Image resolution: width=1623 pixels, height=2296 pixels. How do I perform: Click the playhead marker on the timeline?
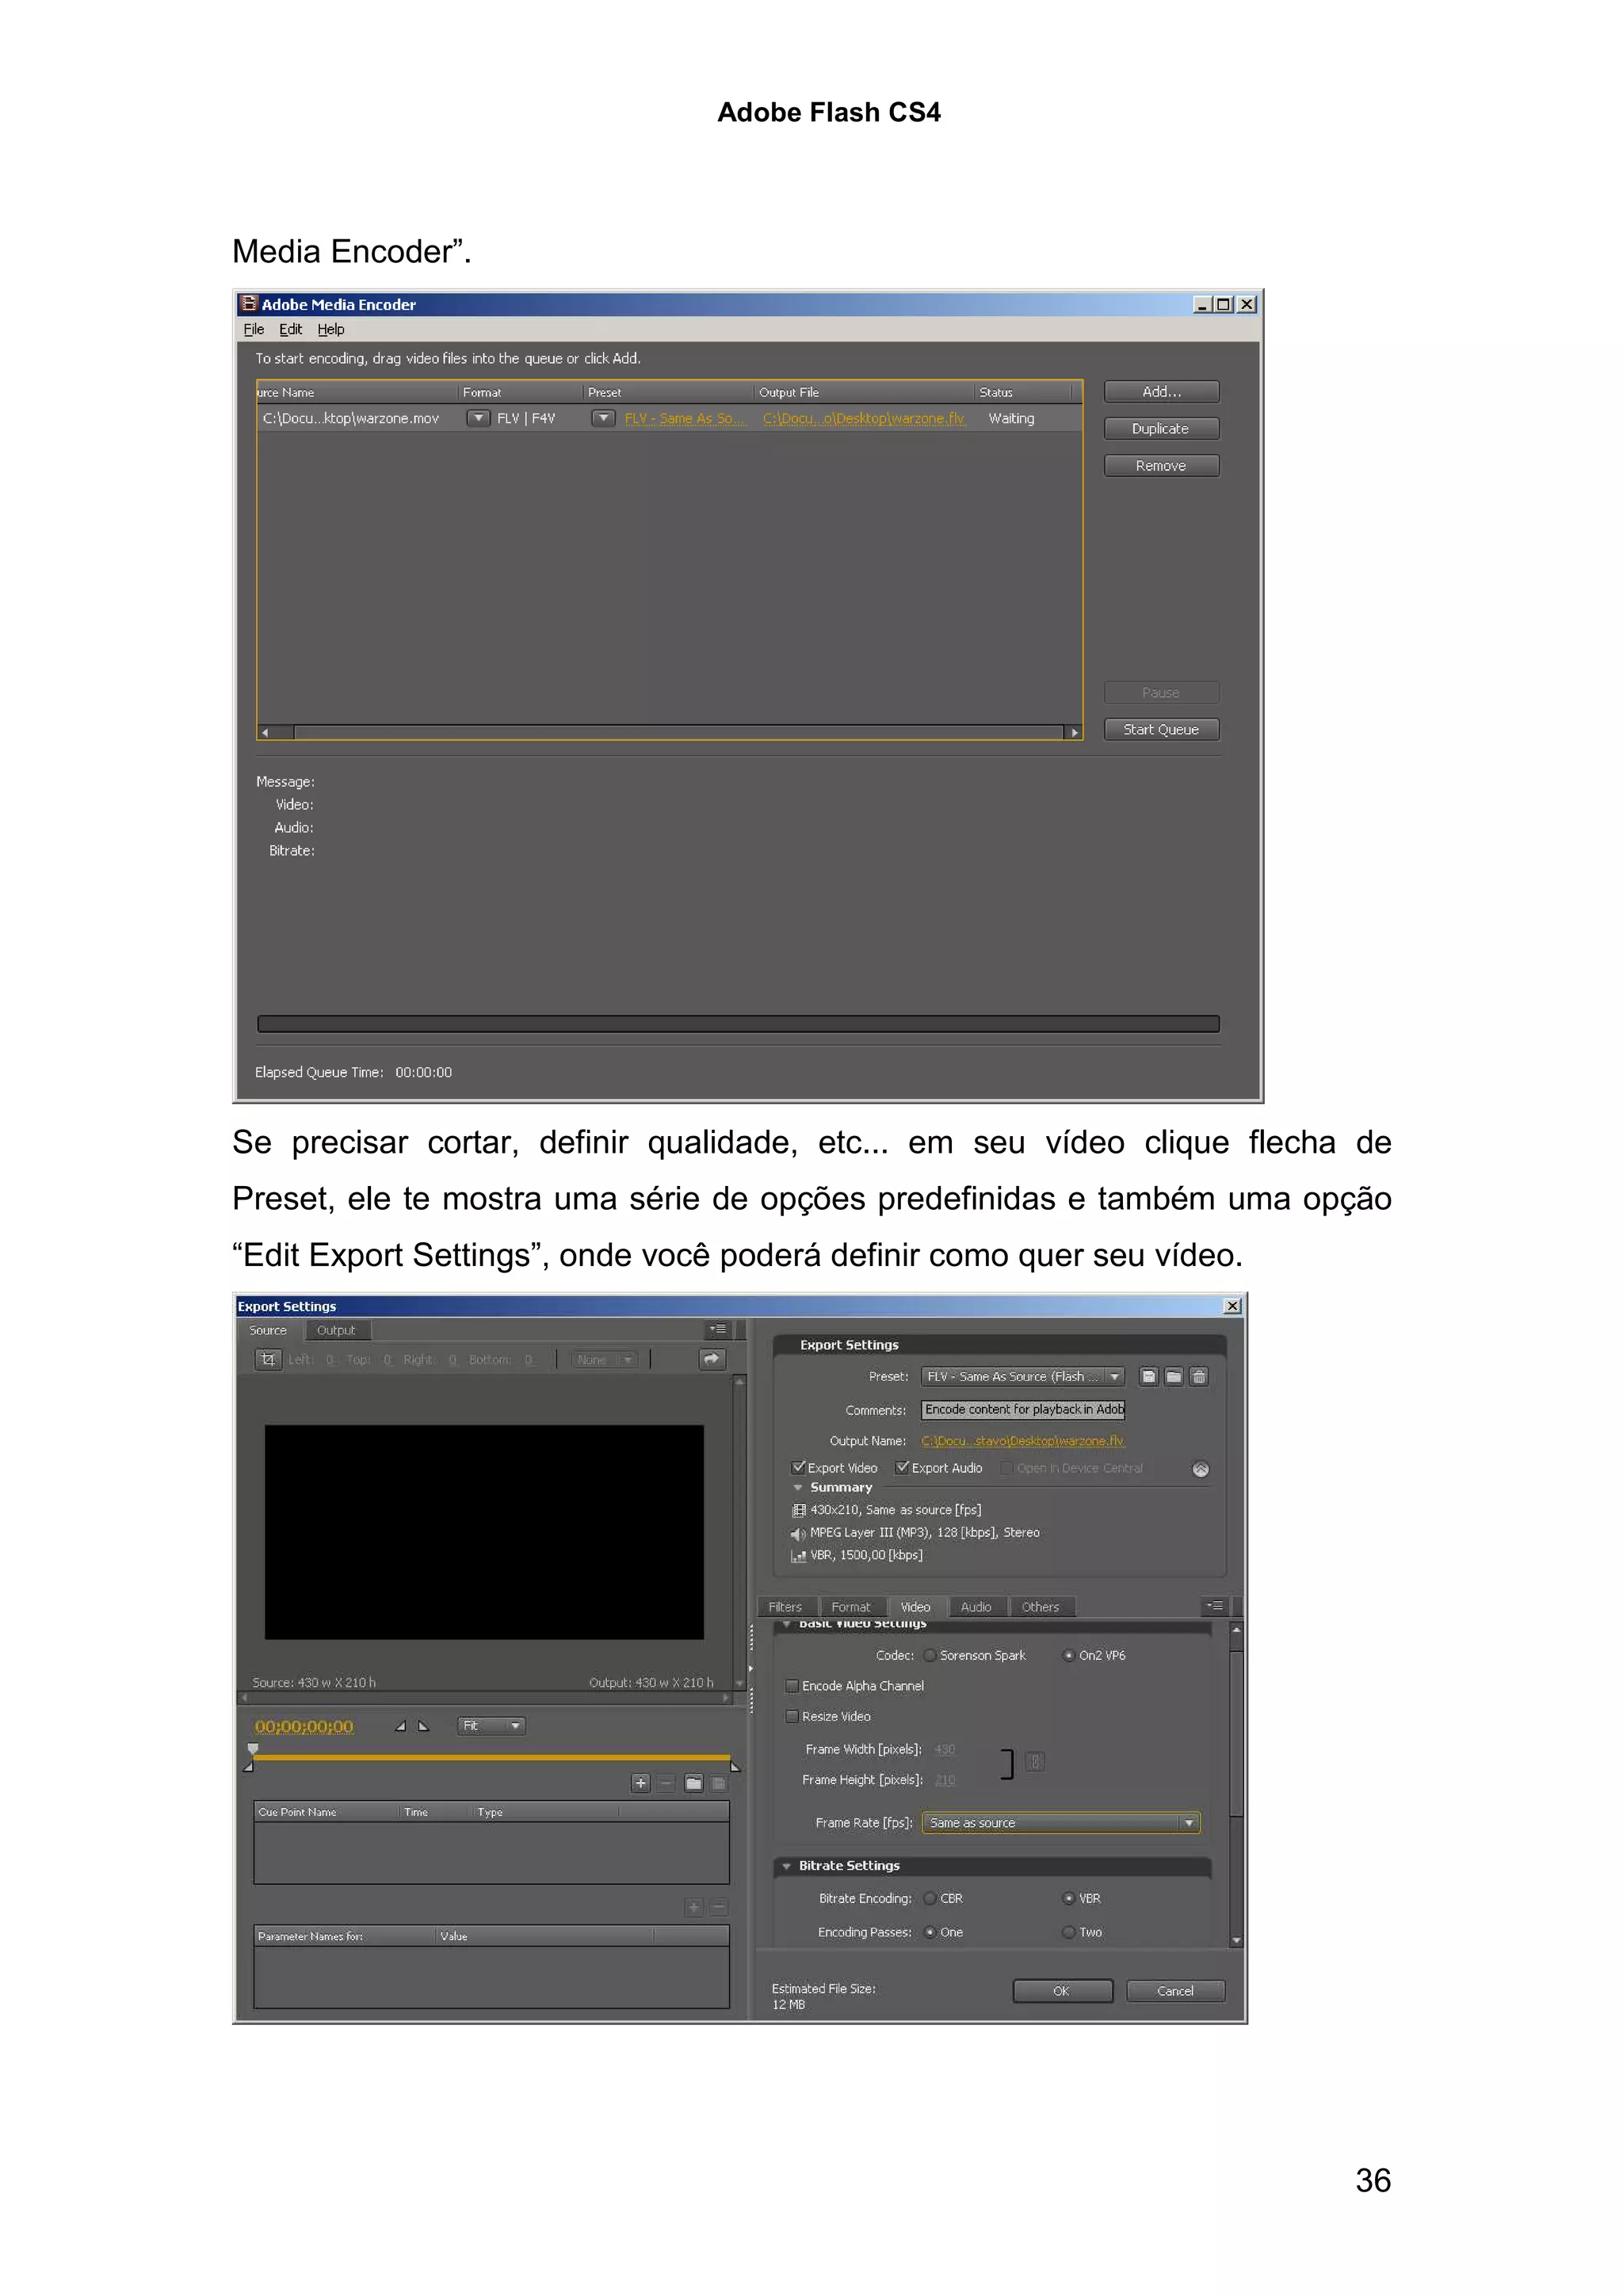(x=253, y=1749)
